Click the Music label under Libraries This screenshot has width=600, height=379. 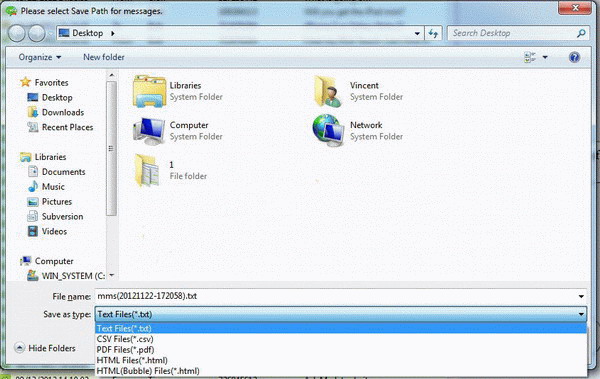pos(53,187)
